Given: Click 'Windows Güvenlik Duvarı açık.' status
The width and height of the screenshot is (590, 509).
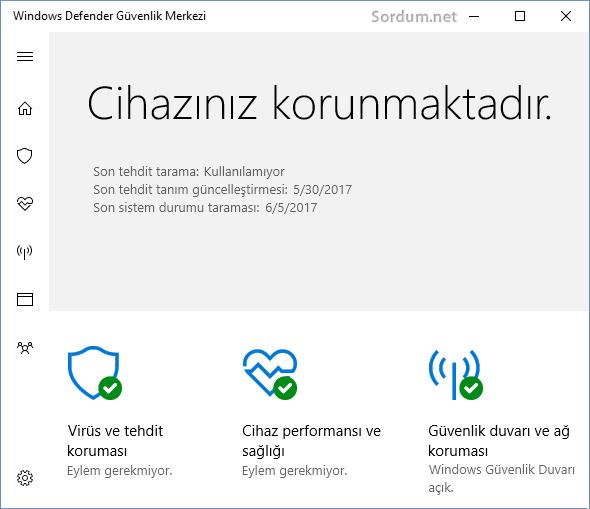Looking at the screenshot, I should (501, 479).
